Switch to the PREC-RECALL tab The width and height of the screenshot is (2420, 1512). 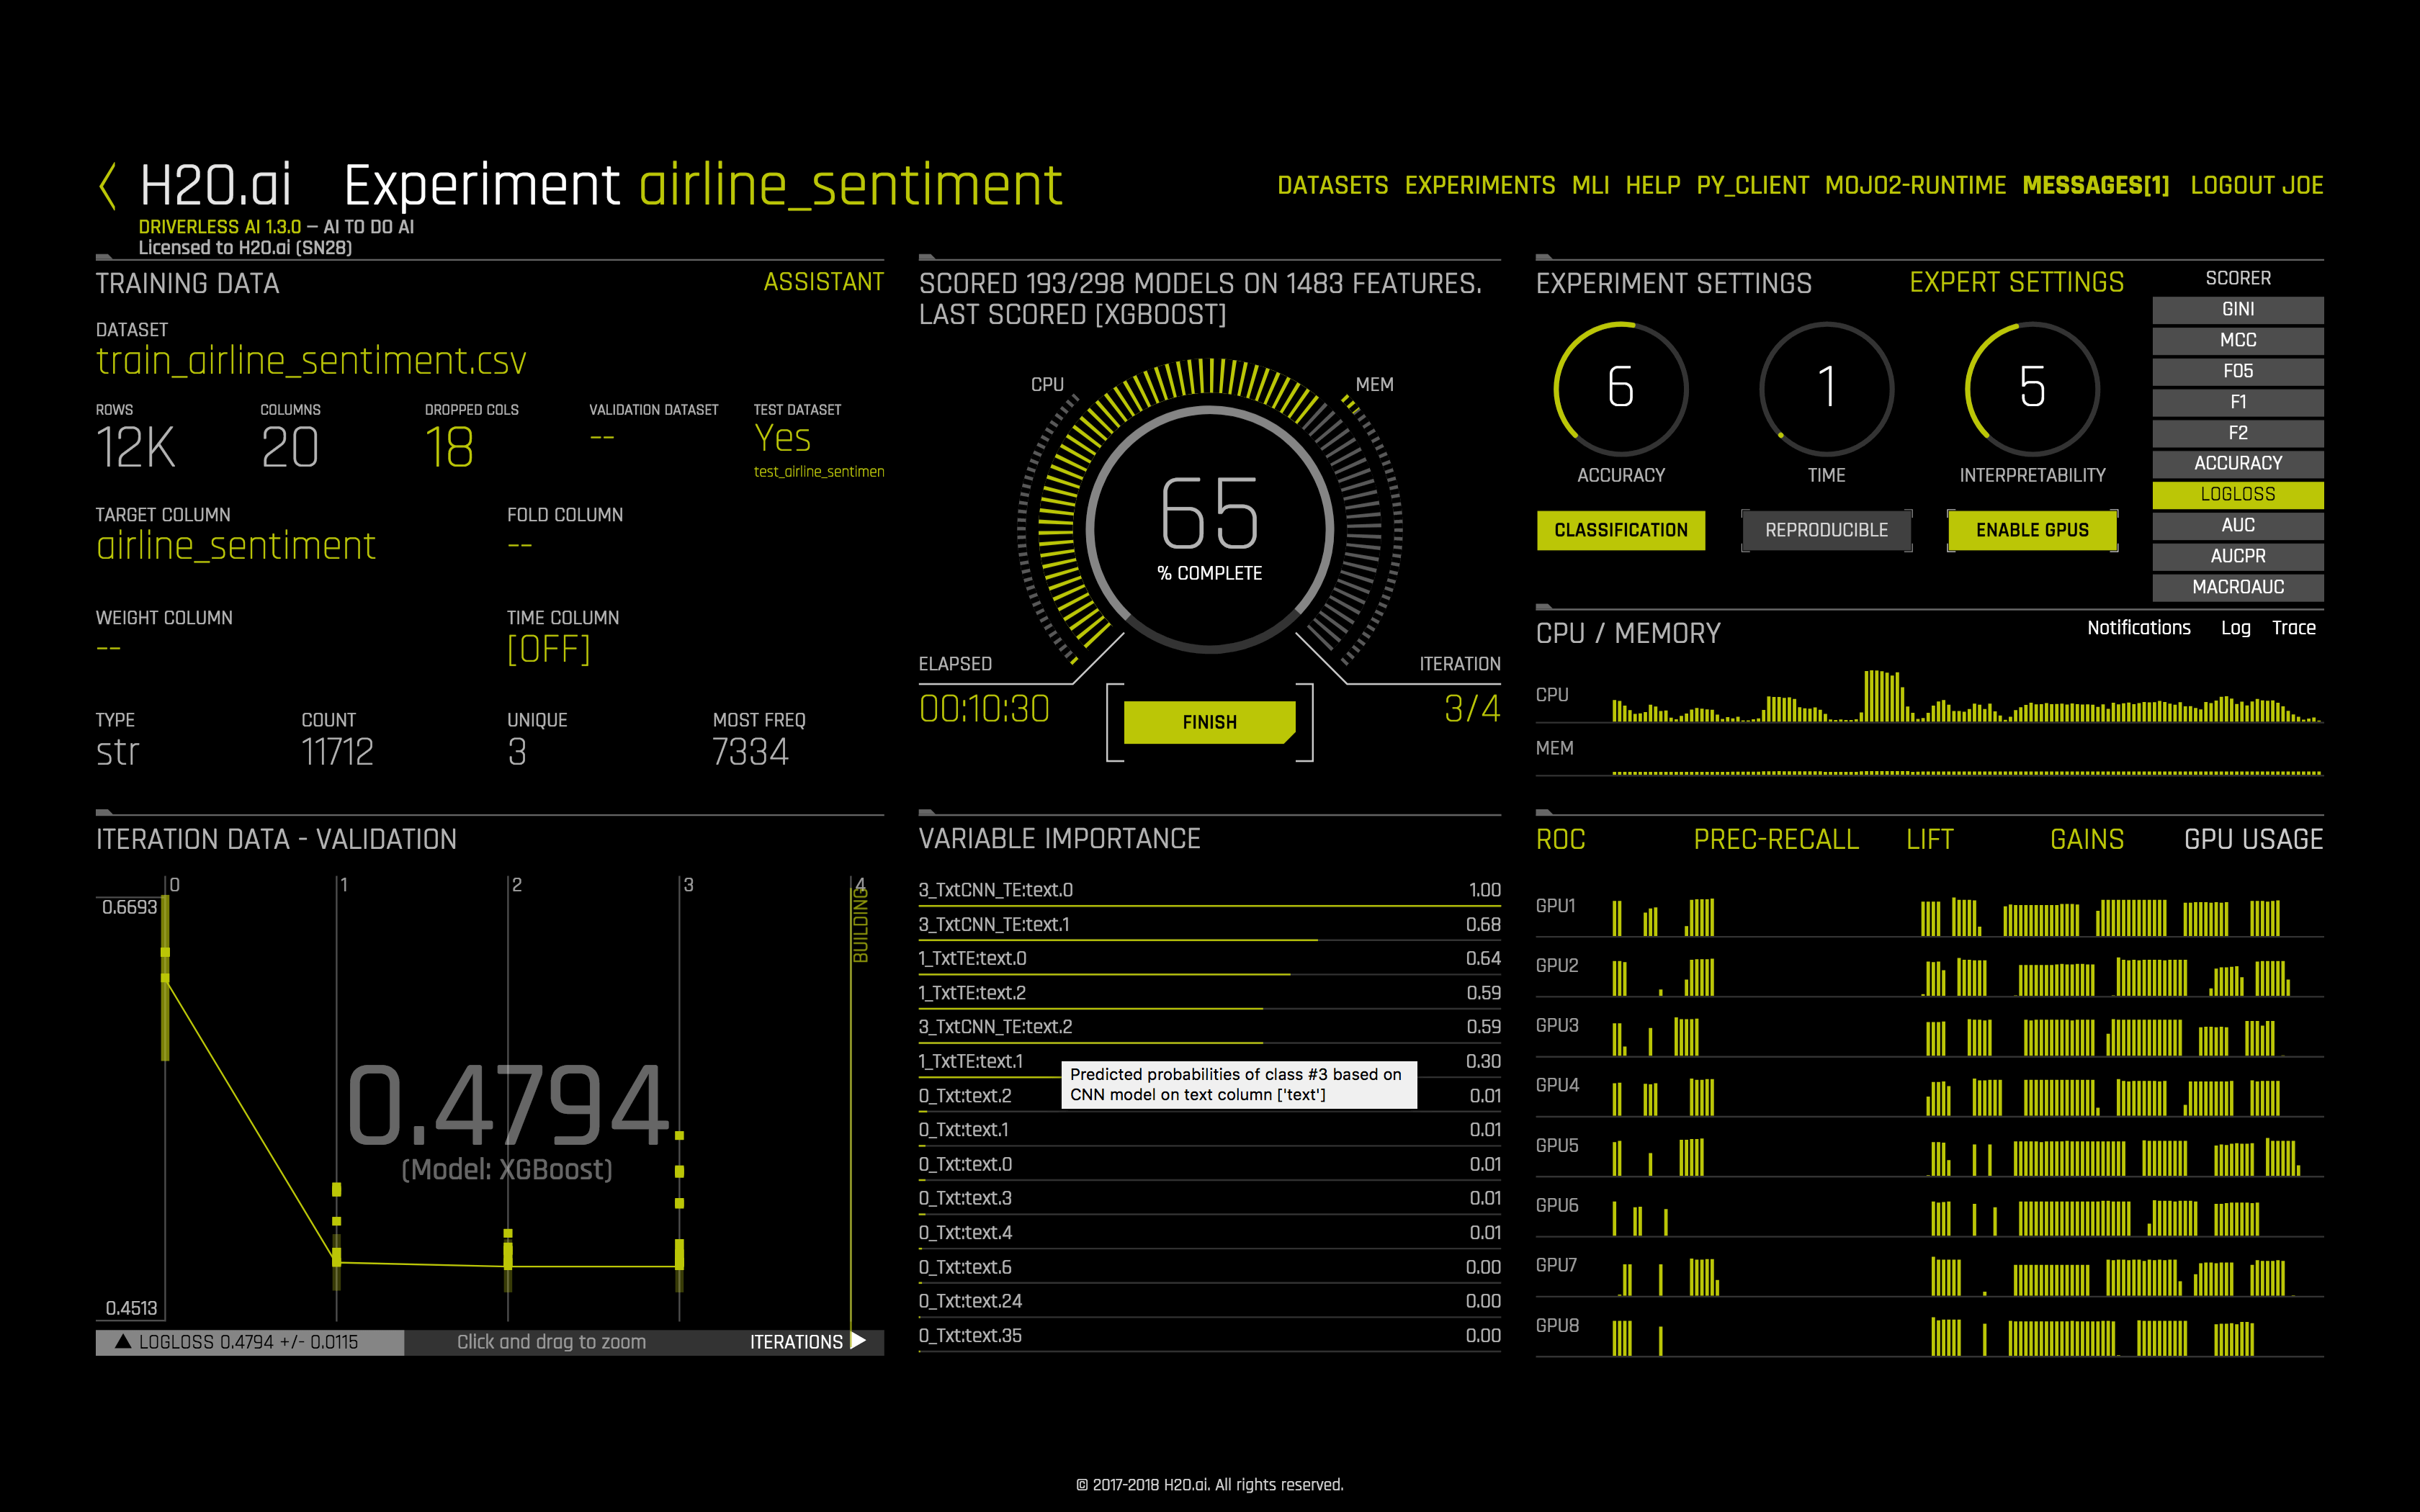click(1776, 839)
